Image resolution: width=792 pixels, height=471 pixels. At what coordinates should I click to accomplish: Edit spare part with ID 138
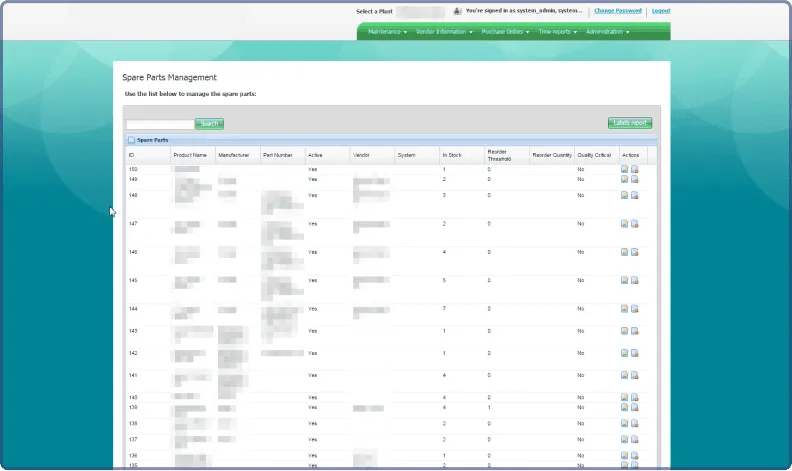pos(624,423)
